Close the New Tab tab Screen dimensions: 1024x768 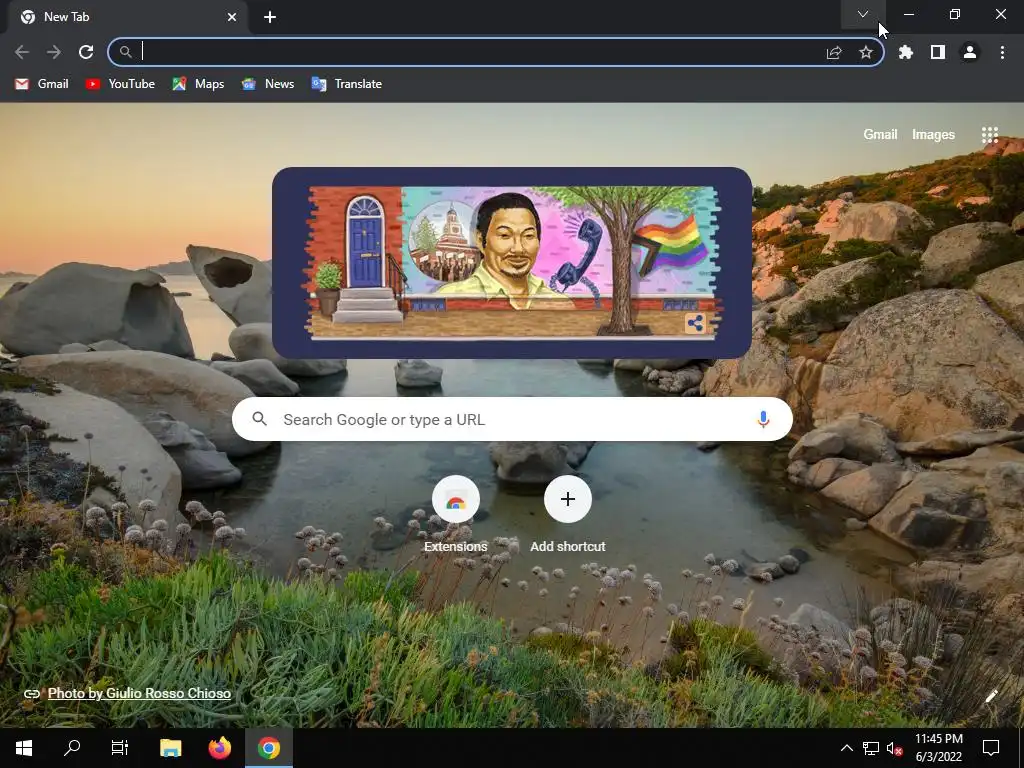click(x=232, y=17)
